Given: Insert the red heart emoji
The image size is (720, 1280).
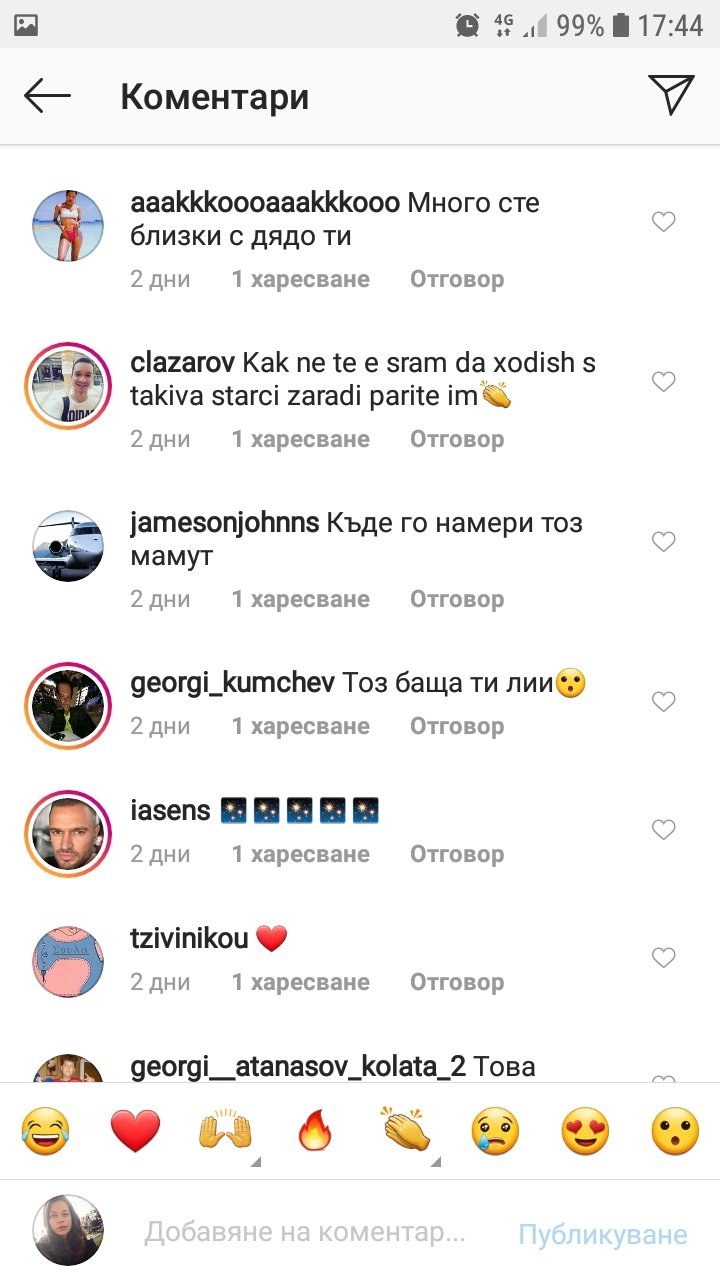Looking at the screenshot, I should pyautogui.click(x=135, y=1133).
